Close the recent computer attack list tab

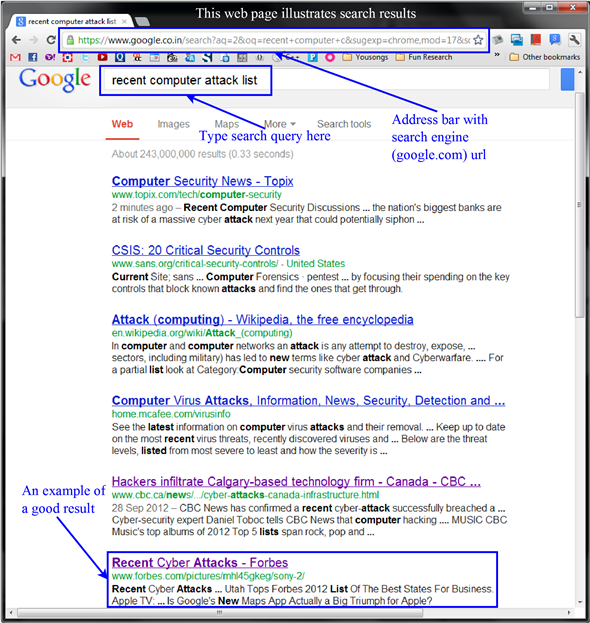125,21
